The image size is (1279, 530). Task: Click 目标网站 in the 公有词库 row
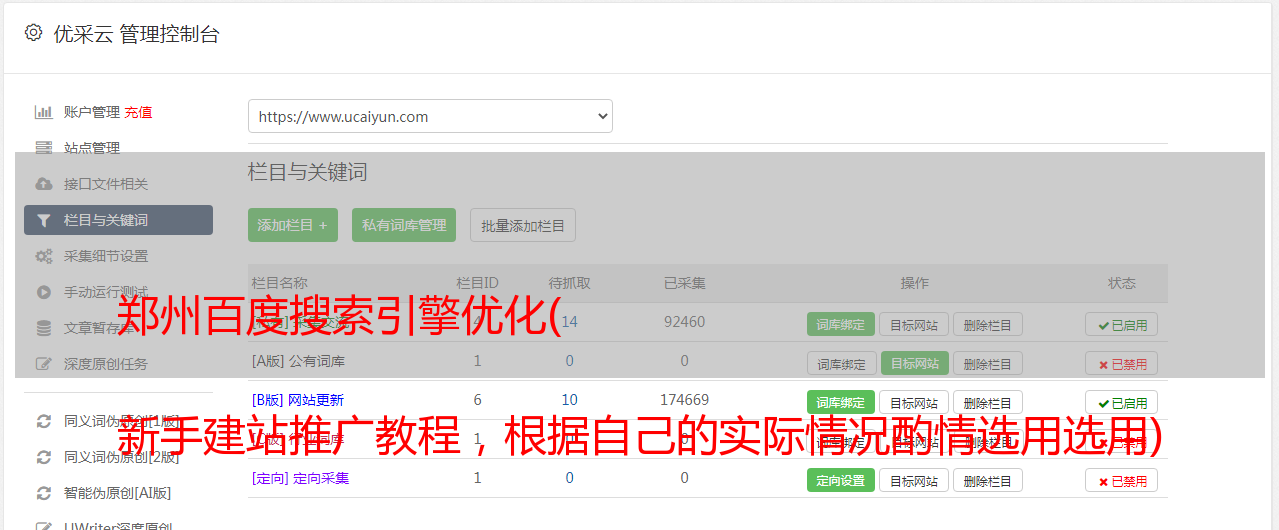[914, 363]
